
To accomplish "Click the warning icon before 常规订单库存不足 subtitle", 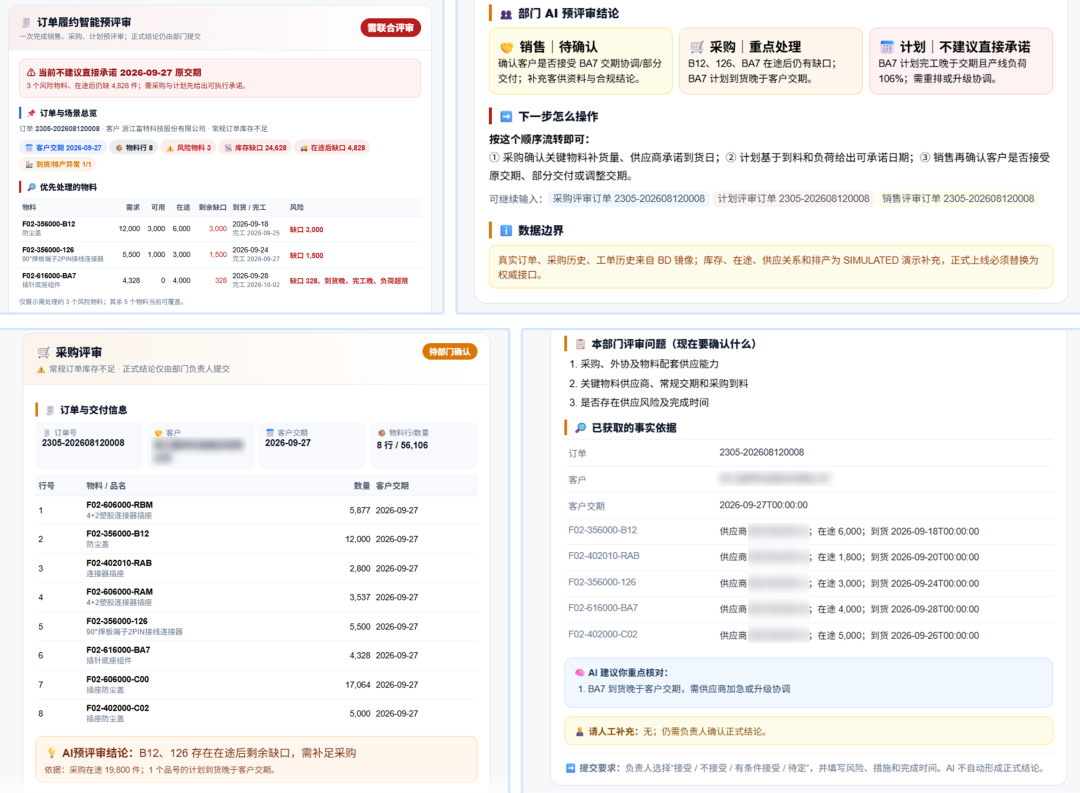I will click(x=41, y=369).
